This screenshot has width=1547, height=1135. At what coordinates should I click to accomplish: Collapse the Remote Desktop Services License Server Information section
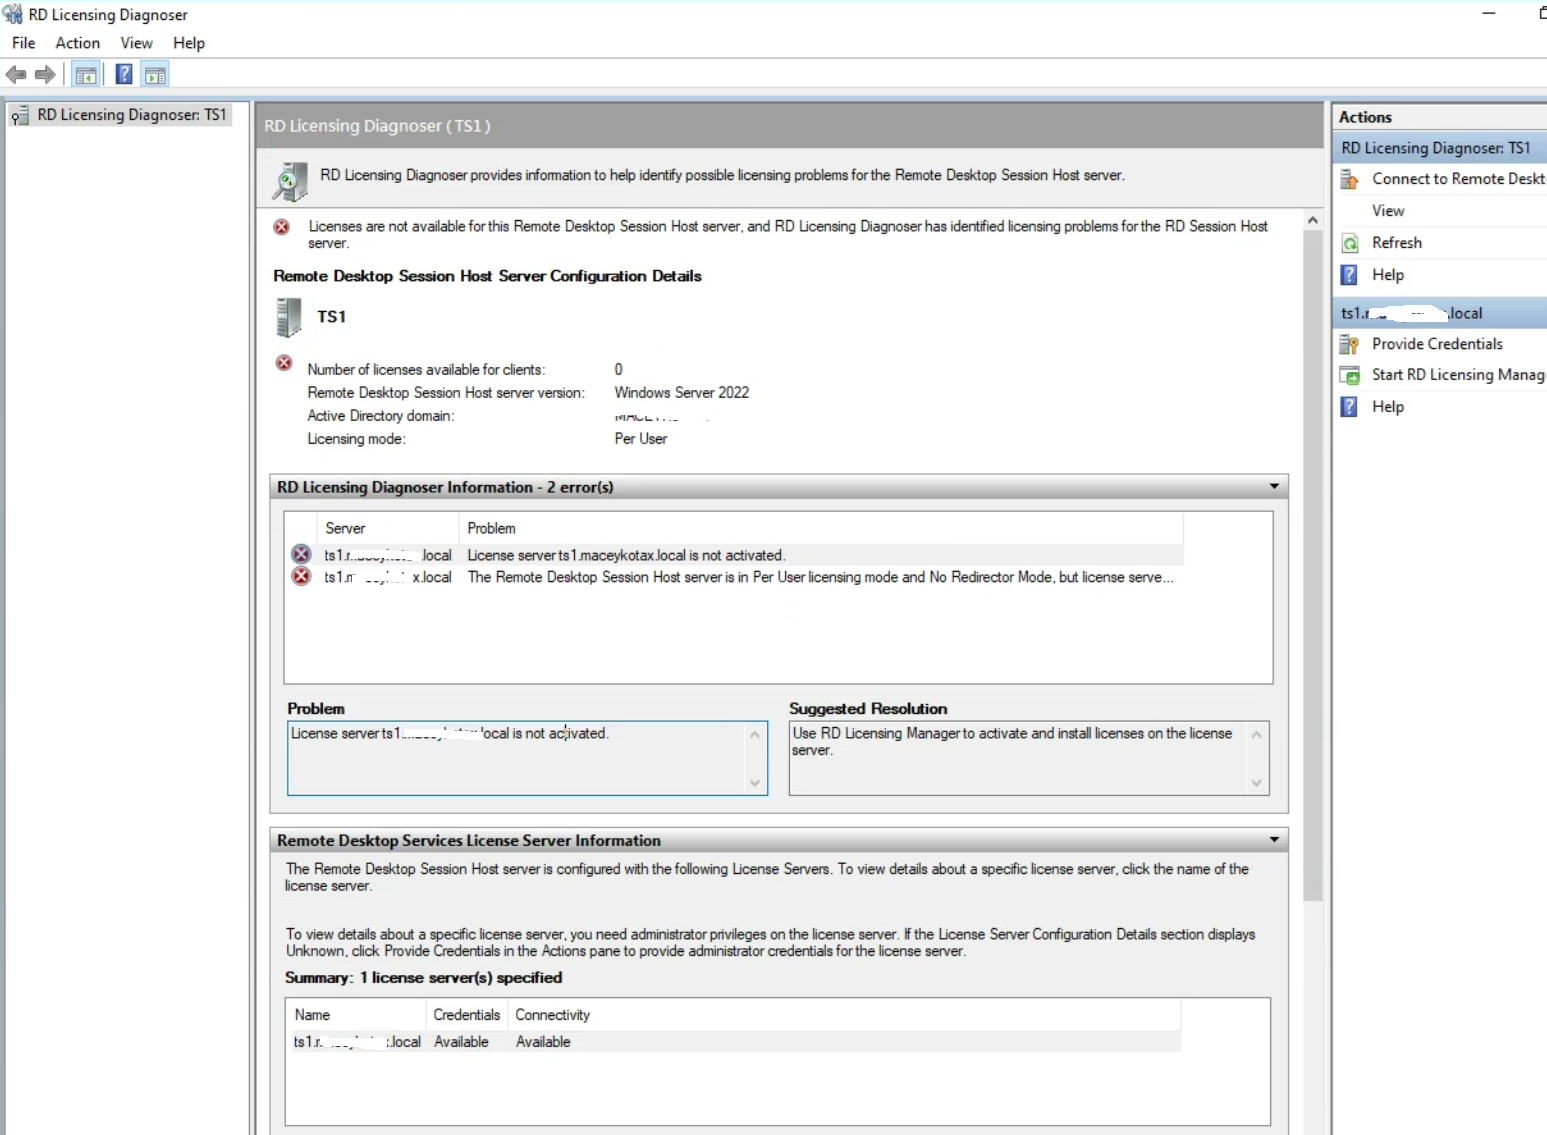[x=1274, y=840]
